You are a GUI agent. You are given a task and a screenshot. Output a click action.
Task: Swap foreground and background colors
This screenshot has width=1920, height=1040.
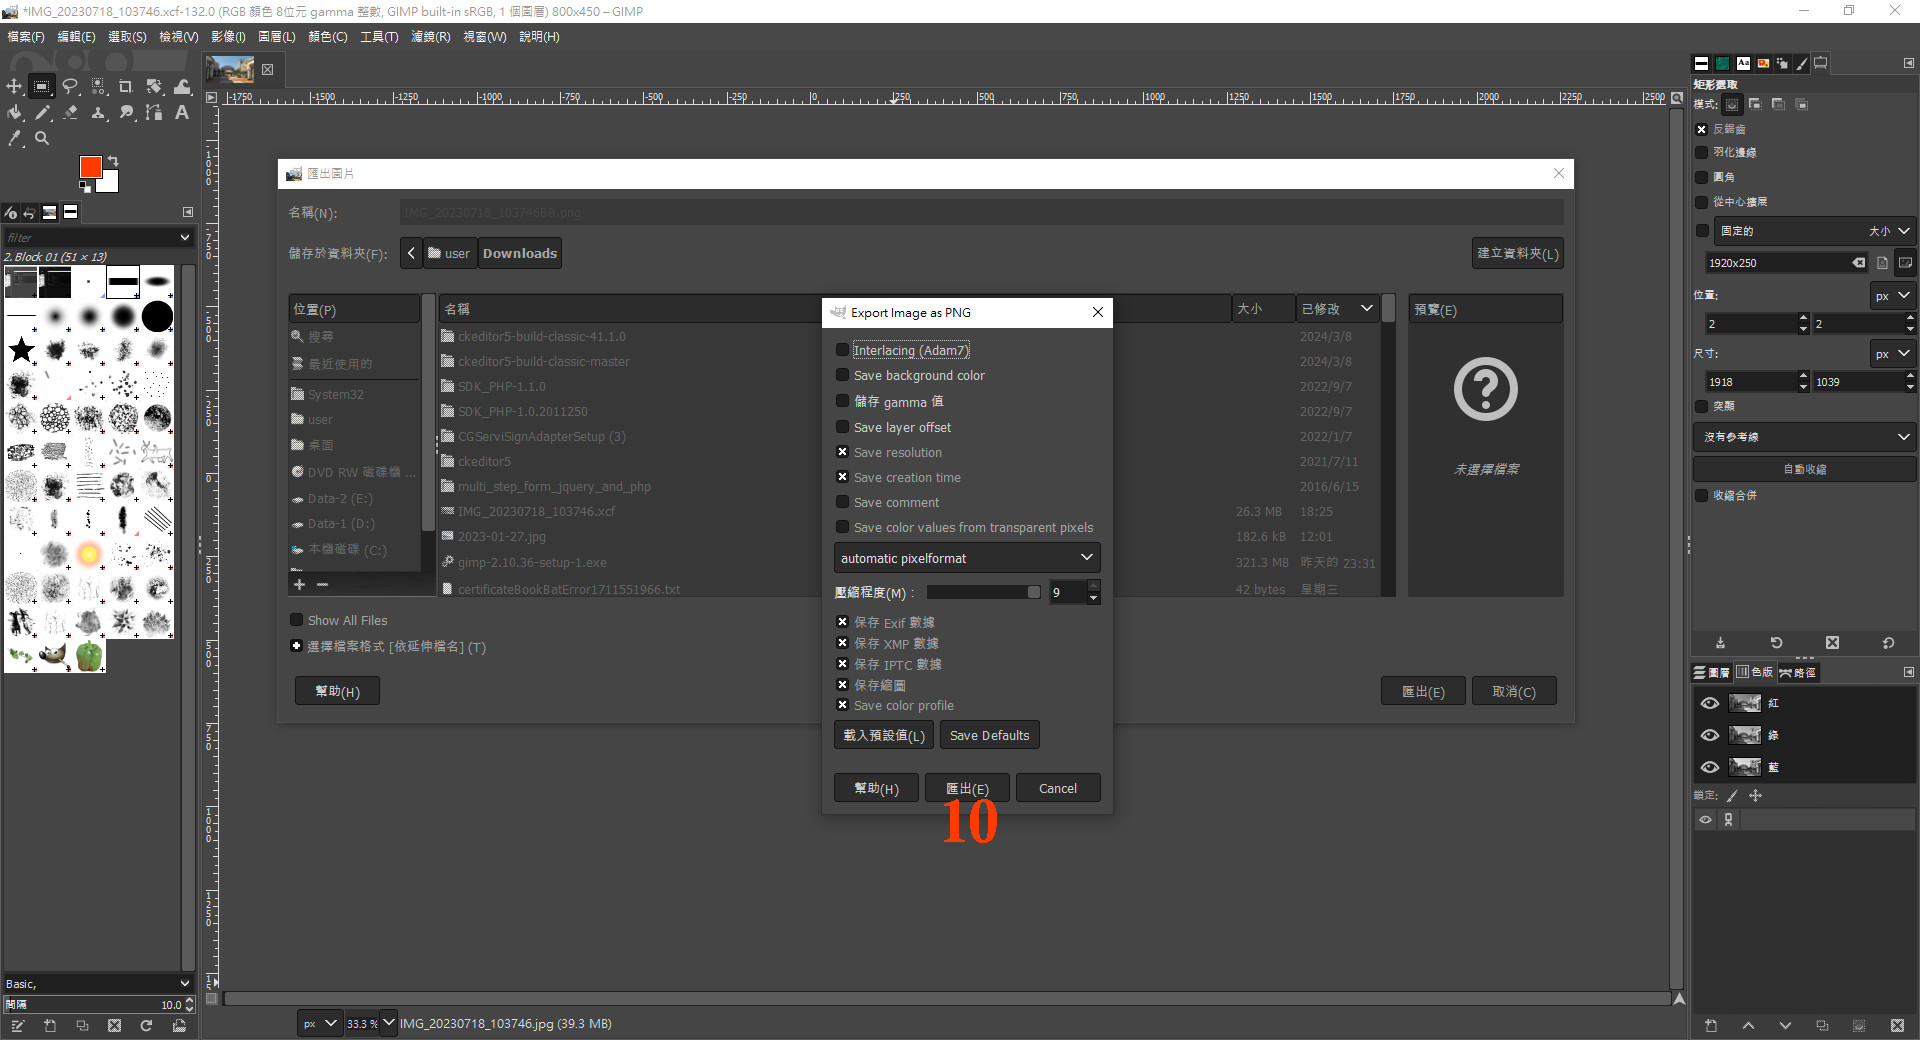tap(113, 161)
